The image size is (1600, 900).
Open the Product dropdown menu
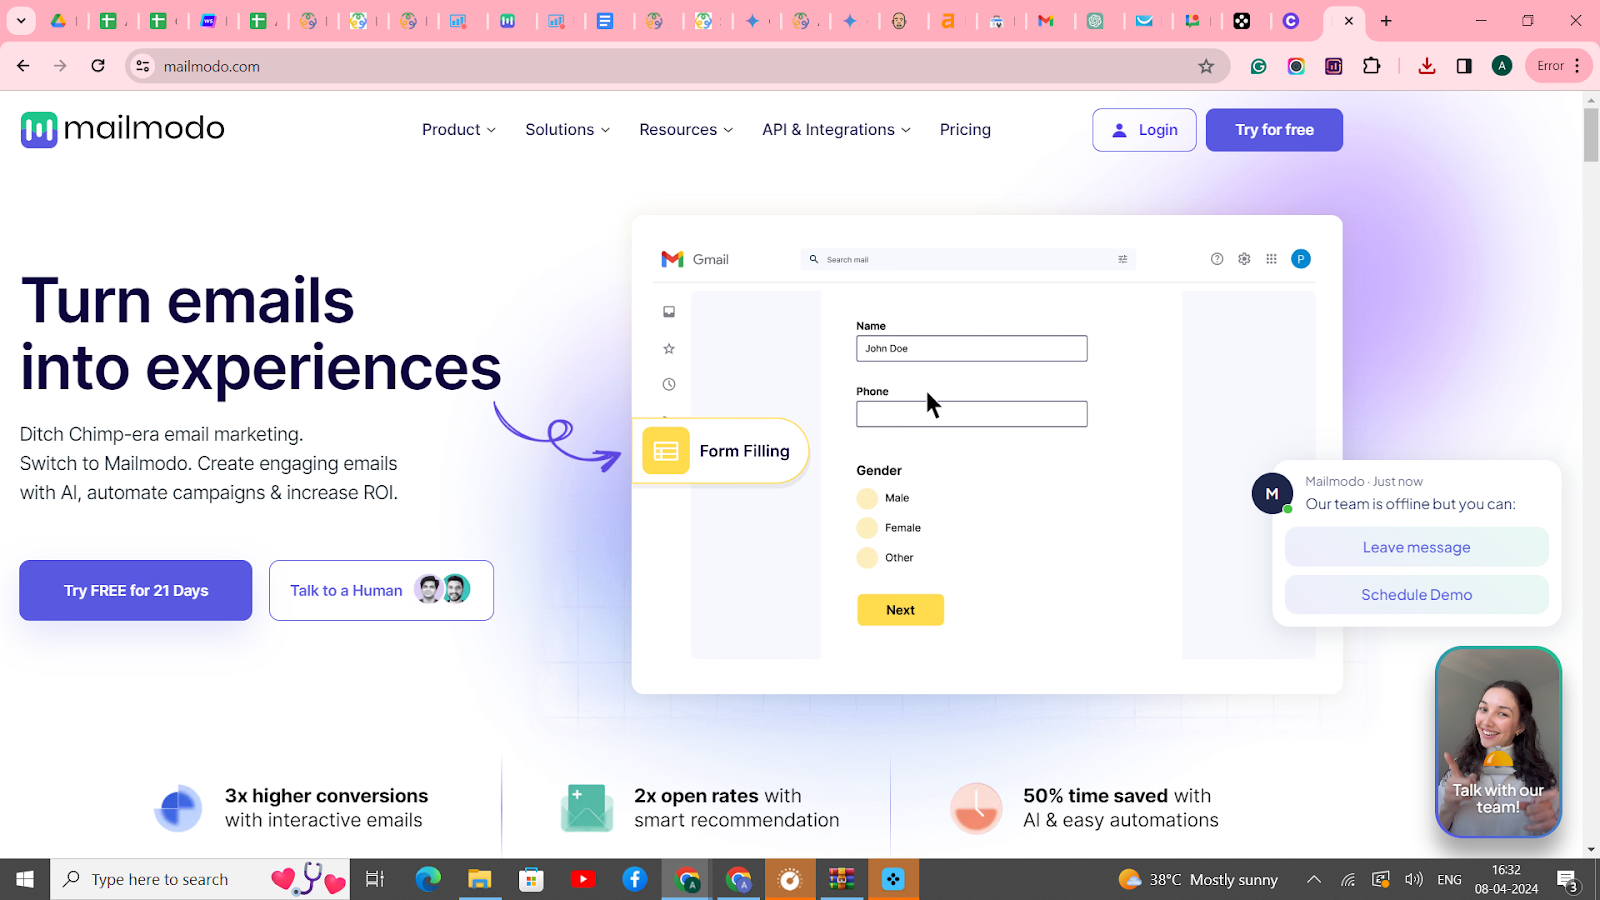coord(458,130)
